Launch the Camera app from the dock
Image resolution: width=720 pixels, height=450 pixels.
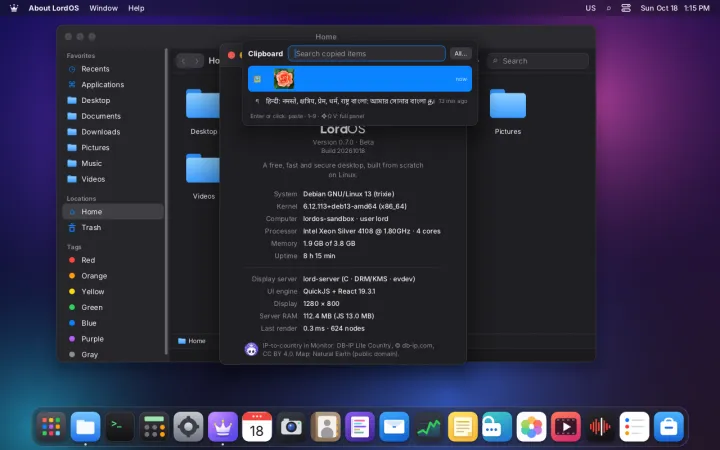click(x=291, y=427)
